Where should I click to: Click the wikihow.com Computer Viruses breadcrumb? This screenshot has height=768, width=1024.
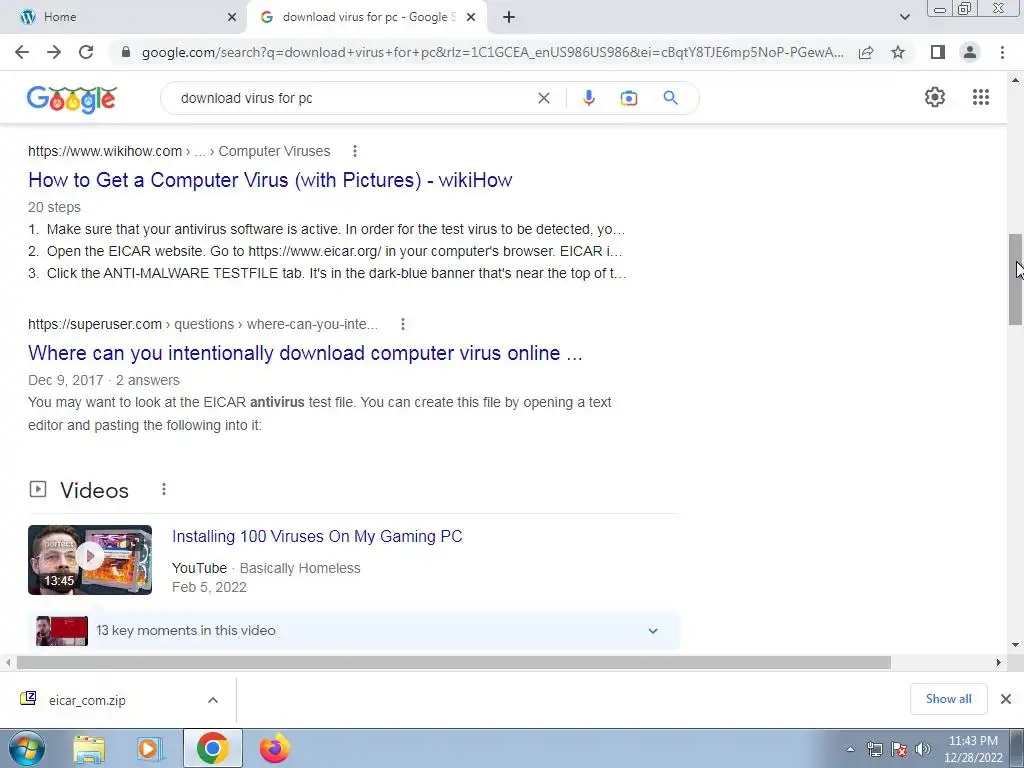tap(179, 151)
